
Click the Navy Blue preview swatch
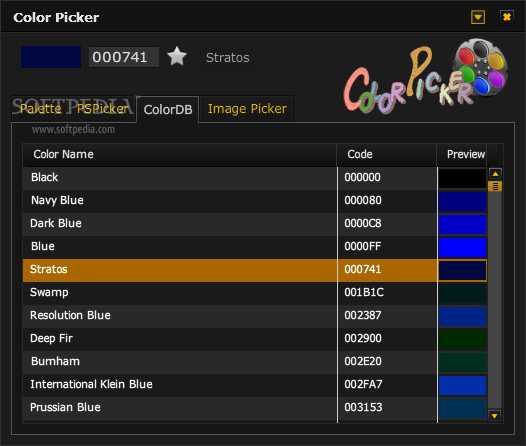pos(463,201)
